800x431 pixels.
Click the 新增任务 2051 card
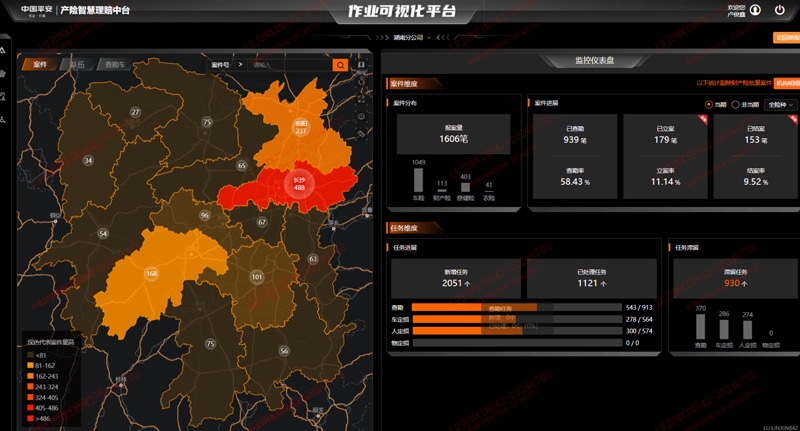pyautogui.click(x=456, y=278)
